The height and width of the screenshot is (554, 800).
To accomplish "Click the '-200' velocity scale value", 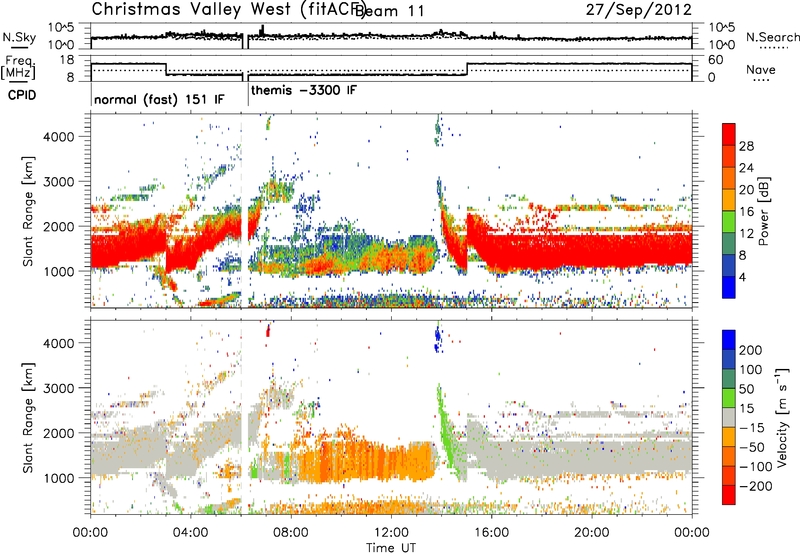I will pos(756,486).
